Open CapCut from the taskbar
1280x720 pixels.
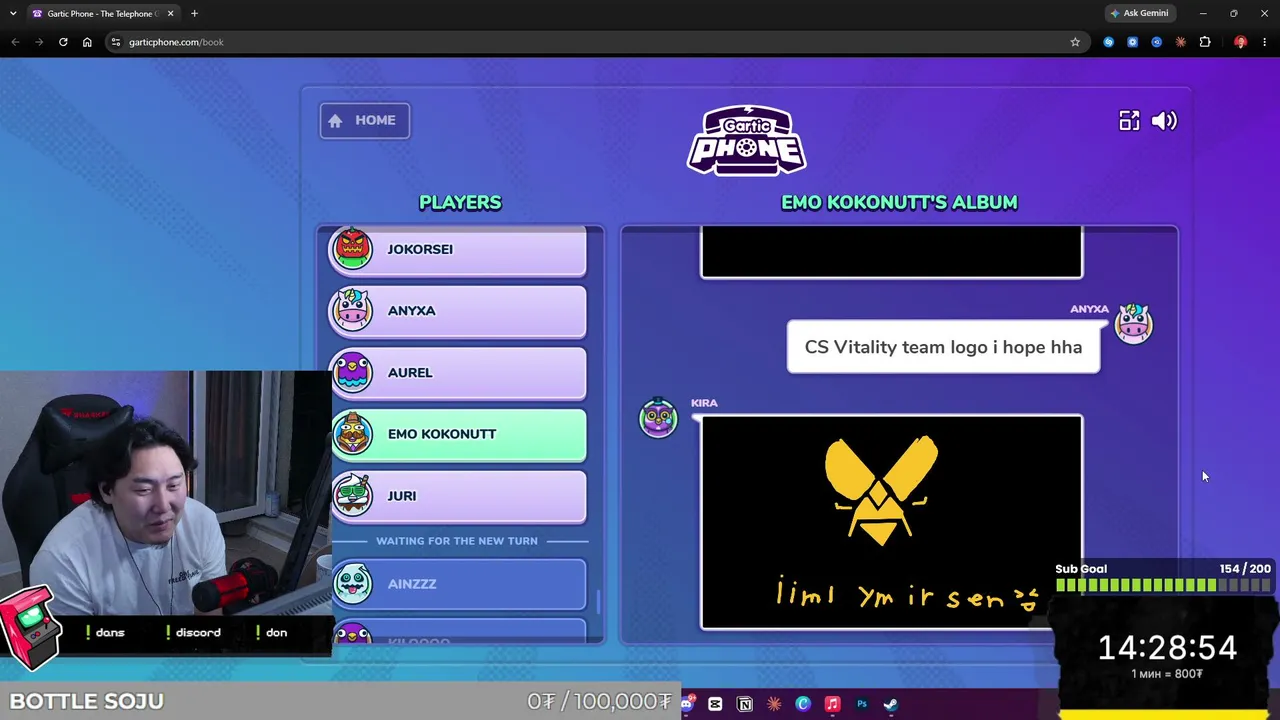[x=715, y=705]
